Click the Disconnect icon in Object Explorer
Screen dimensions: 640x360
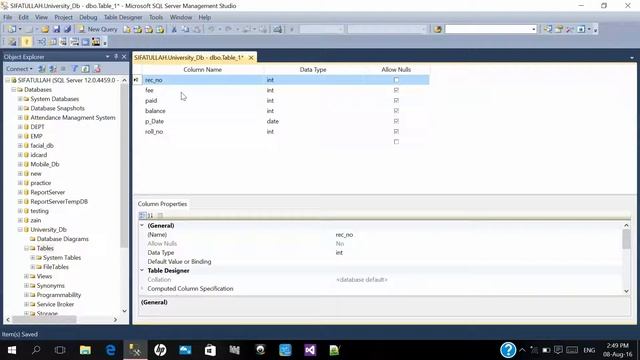tap(53, 69)
